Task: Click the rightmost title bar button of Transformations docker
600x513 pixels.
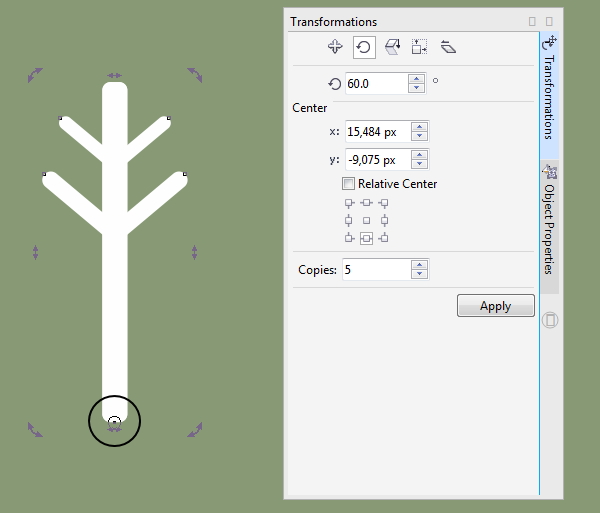Action: [x=549, y=21]
